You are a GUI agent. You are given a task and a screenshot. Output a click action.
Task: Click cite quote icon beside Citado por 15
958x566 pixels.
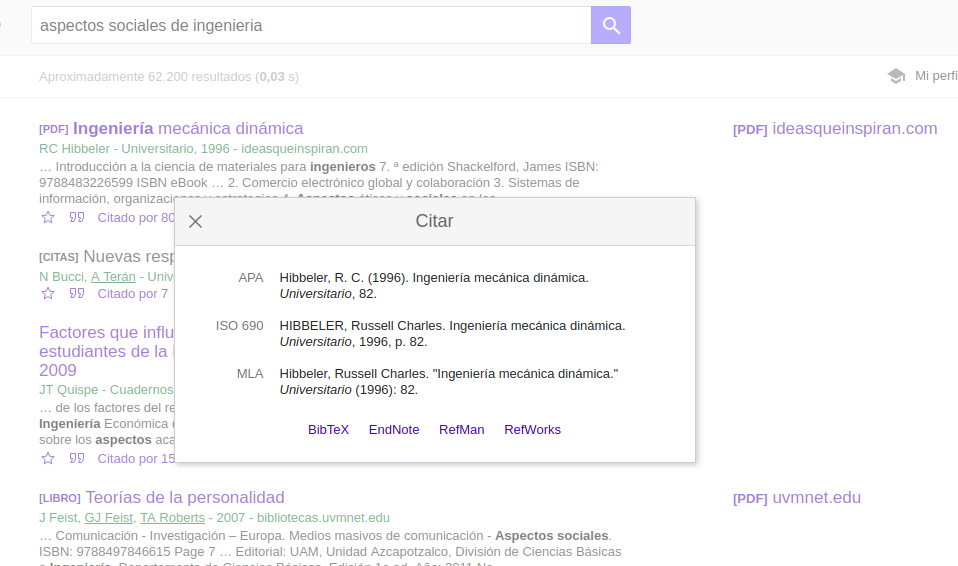76,458
